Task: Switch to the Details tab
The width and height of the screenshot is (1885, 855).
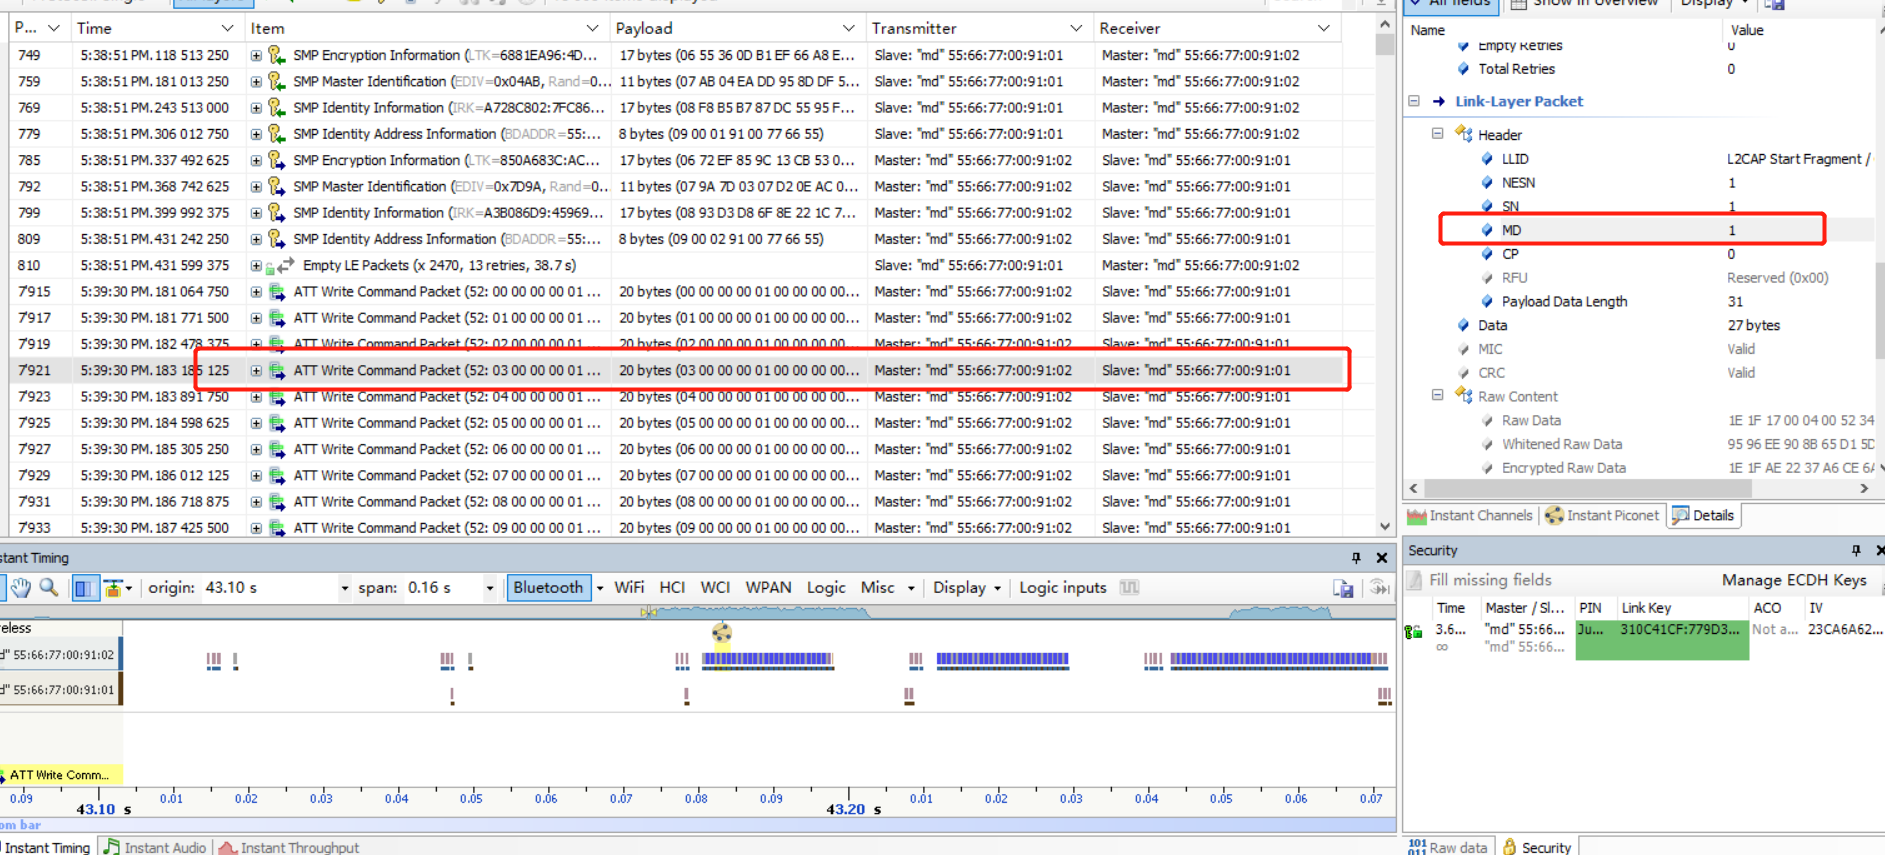Action: (1703, 516)
